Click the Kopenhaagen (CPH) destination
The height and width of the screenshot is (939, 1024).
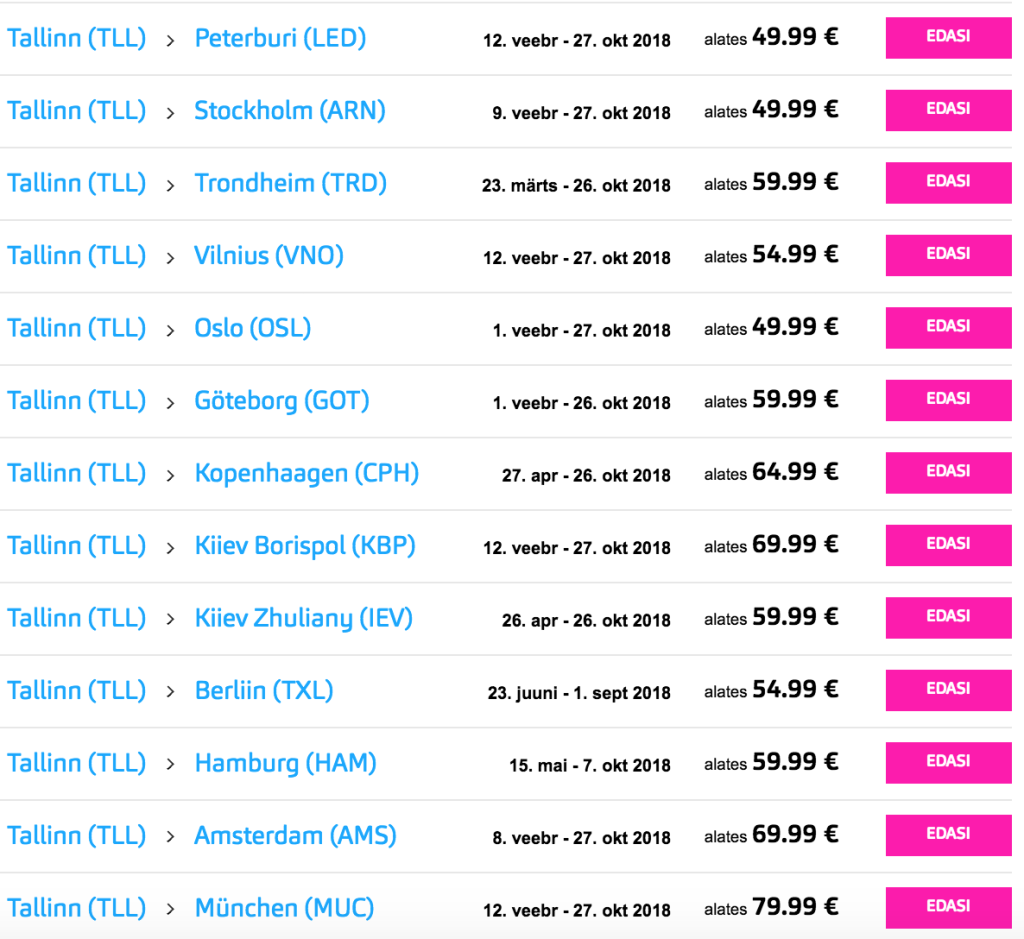306,473
